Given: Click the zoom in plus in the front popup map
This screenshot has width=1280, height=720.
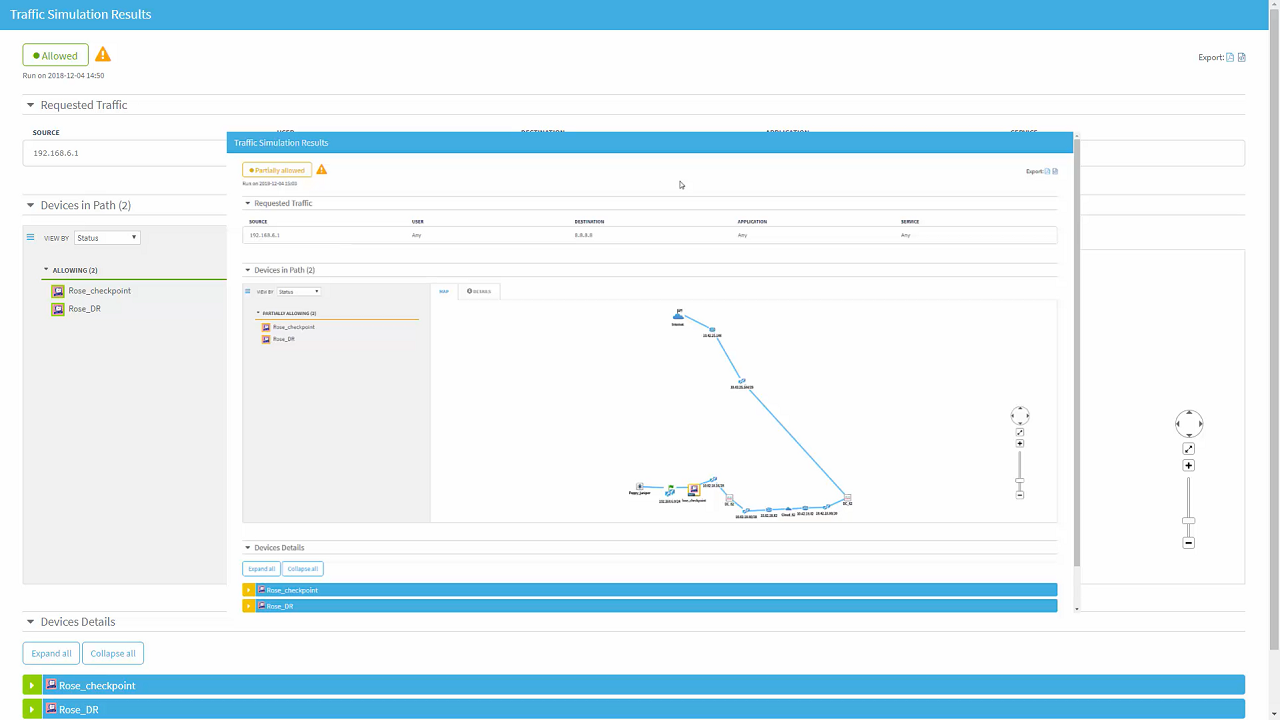Looking at the screenshot, I should point(1020,444).
